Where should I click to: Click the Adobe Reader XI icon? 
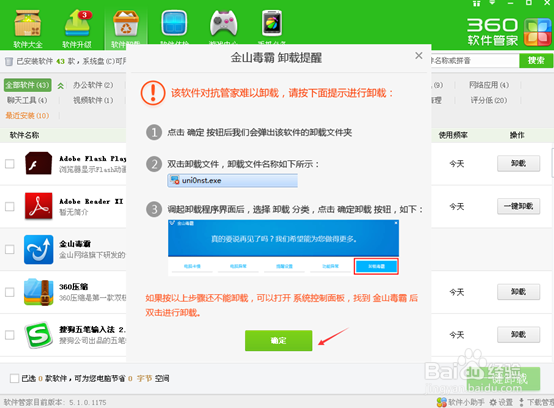pyautogui.click(x=39, y=206)
